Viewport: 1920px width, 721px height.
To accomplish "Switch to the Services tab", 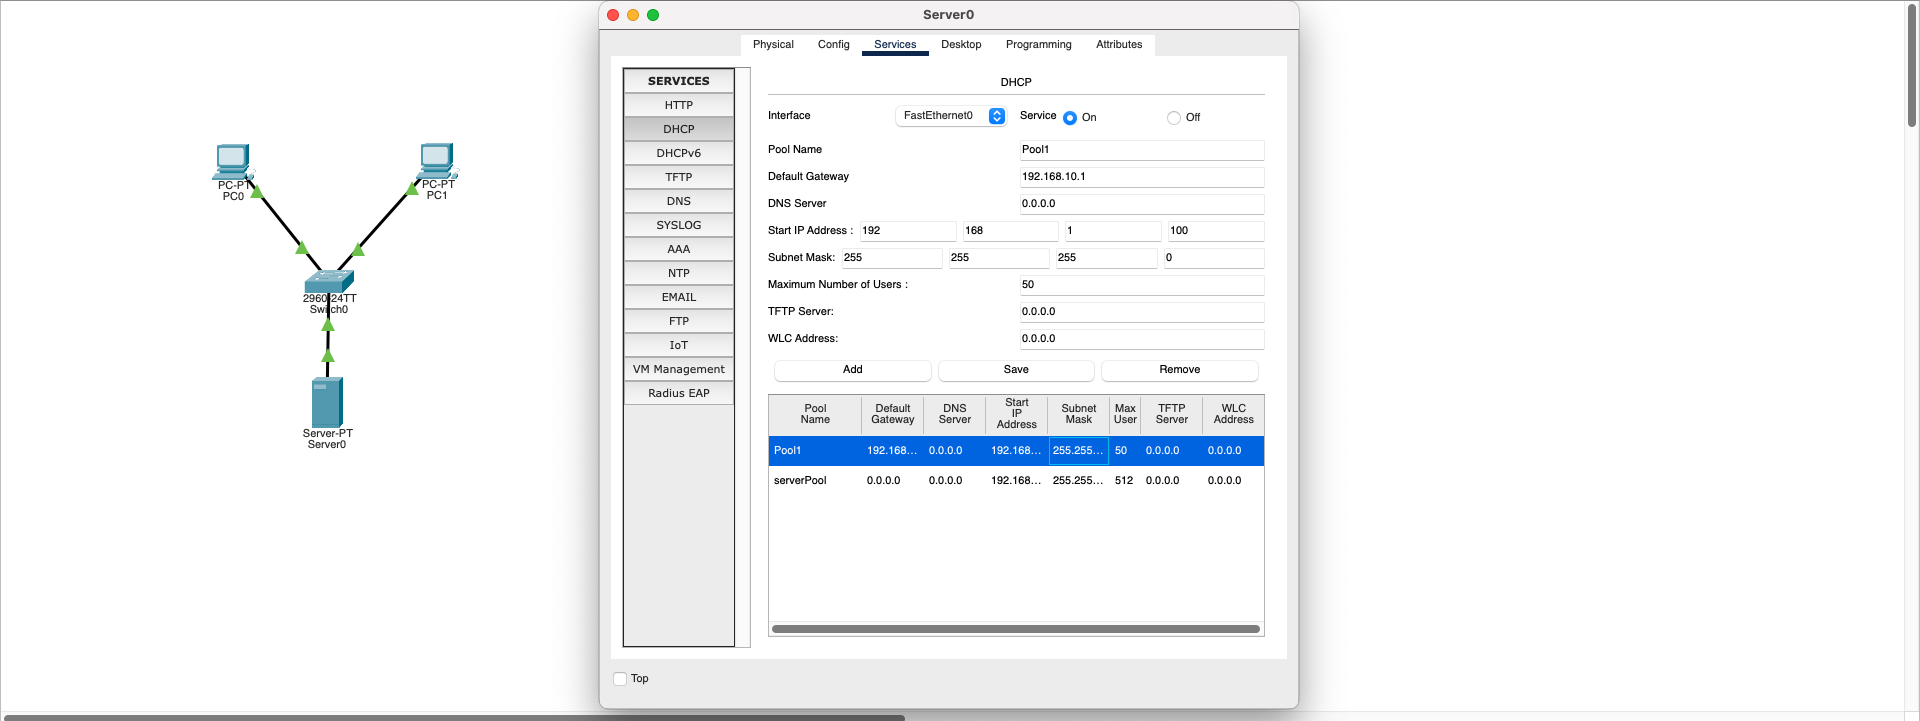I will point(895,45).
